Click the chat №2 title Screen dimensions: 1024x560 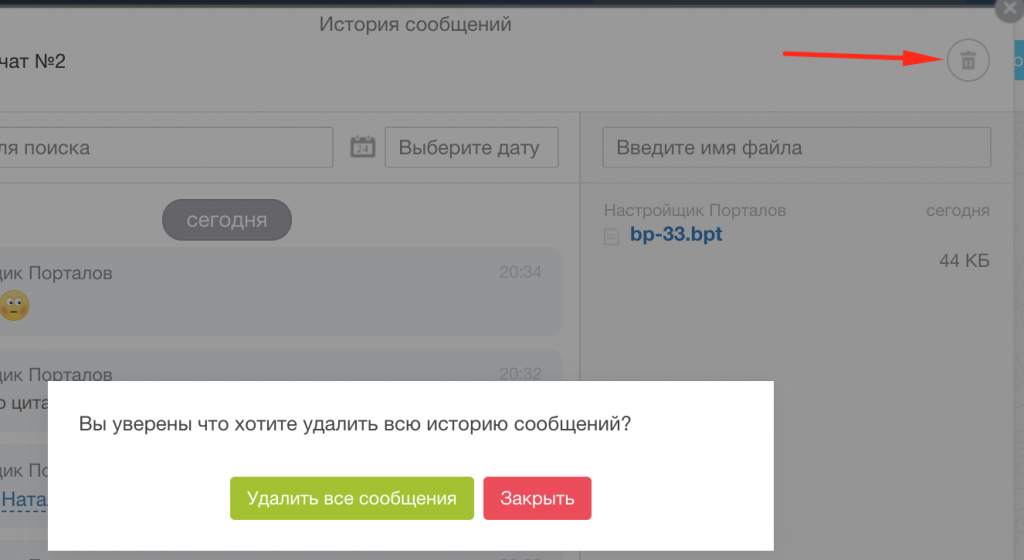point(33,61)
